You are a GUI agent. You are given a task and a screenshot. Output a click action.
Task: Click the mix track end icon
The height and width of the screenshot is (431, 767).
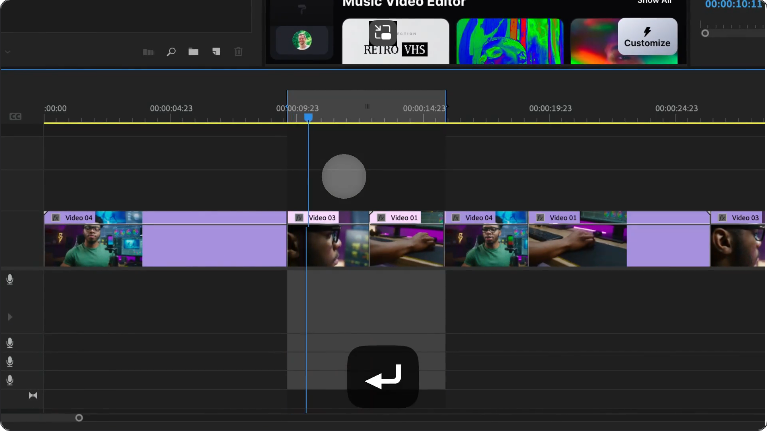click(x=32, y=396)
